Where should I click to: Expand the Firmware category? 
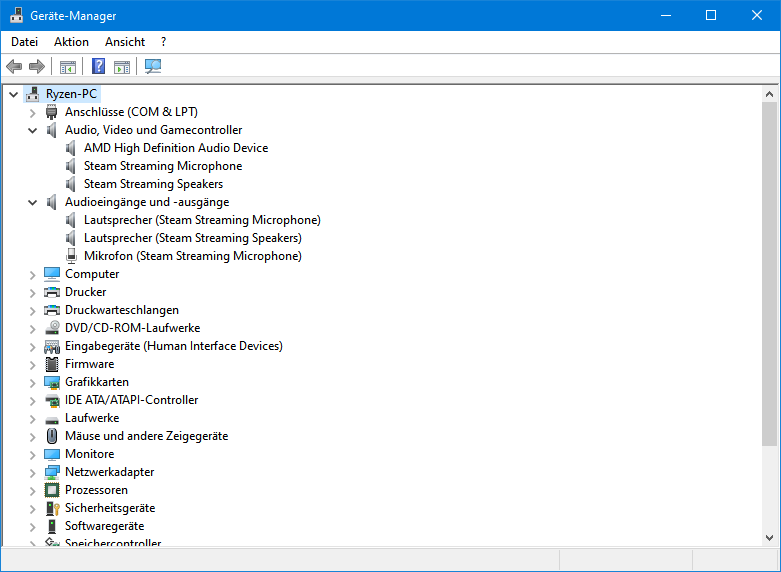pyautogui.click(x=32, y=365)
